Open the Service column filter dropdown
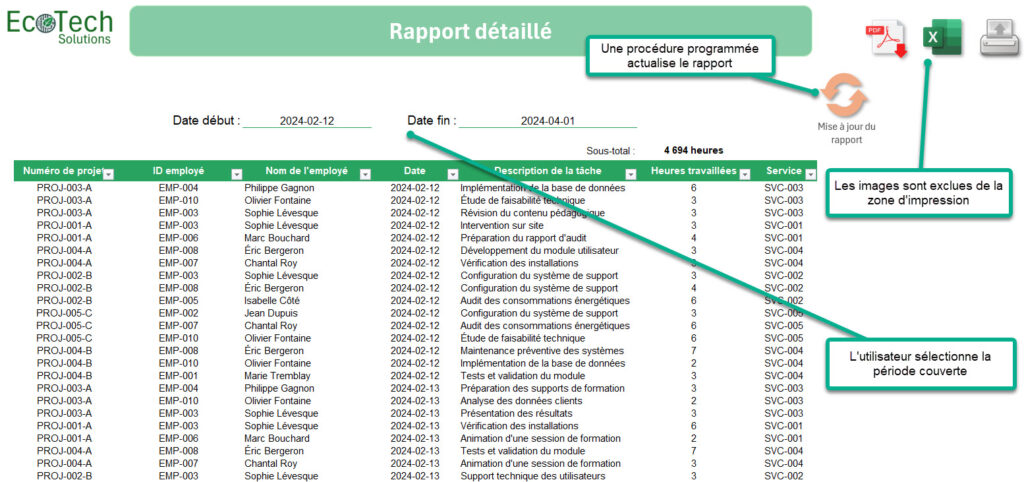The image size is (1024, 482). pos(810,173)
